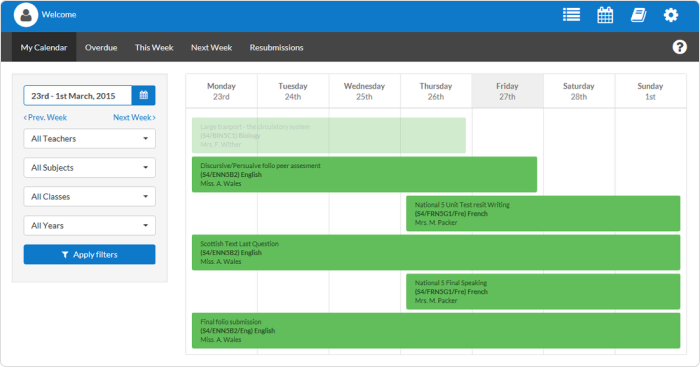Expand the All Subjects dropdown

pyautogui.click(x=89, y=167)
